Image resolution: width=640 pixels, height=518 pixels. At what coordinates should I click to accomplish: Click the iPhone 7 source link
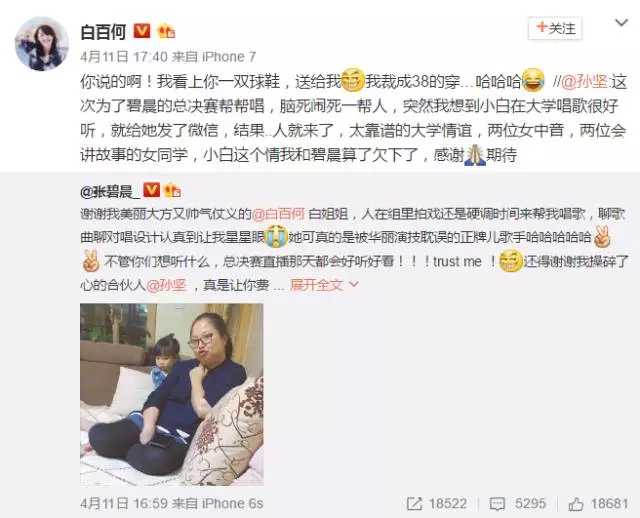(x=229, y=57)
